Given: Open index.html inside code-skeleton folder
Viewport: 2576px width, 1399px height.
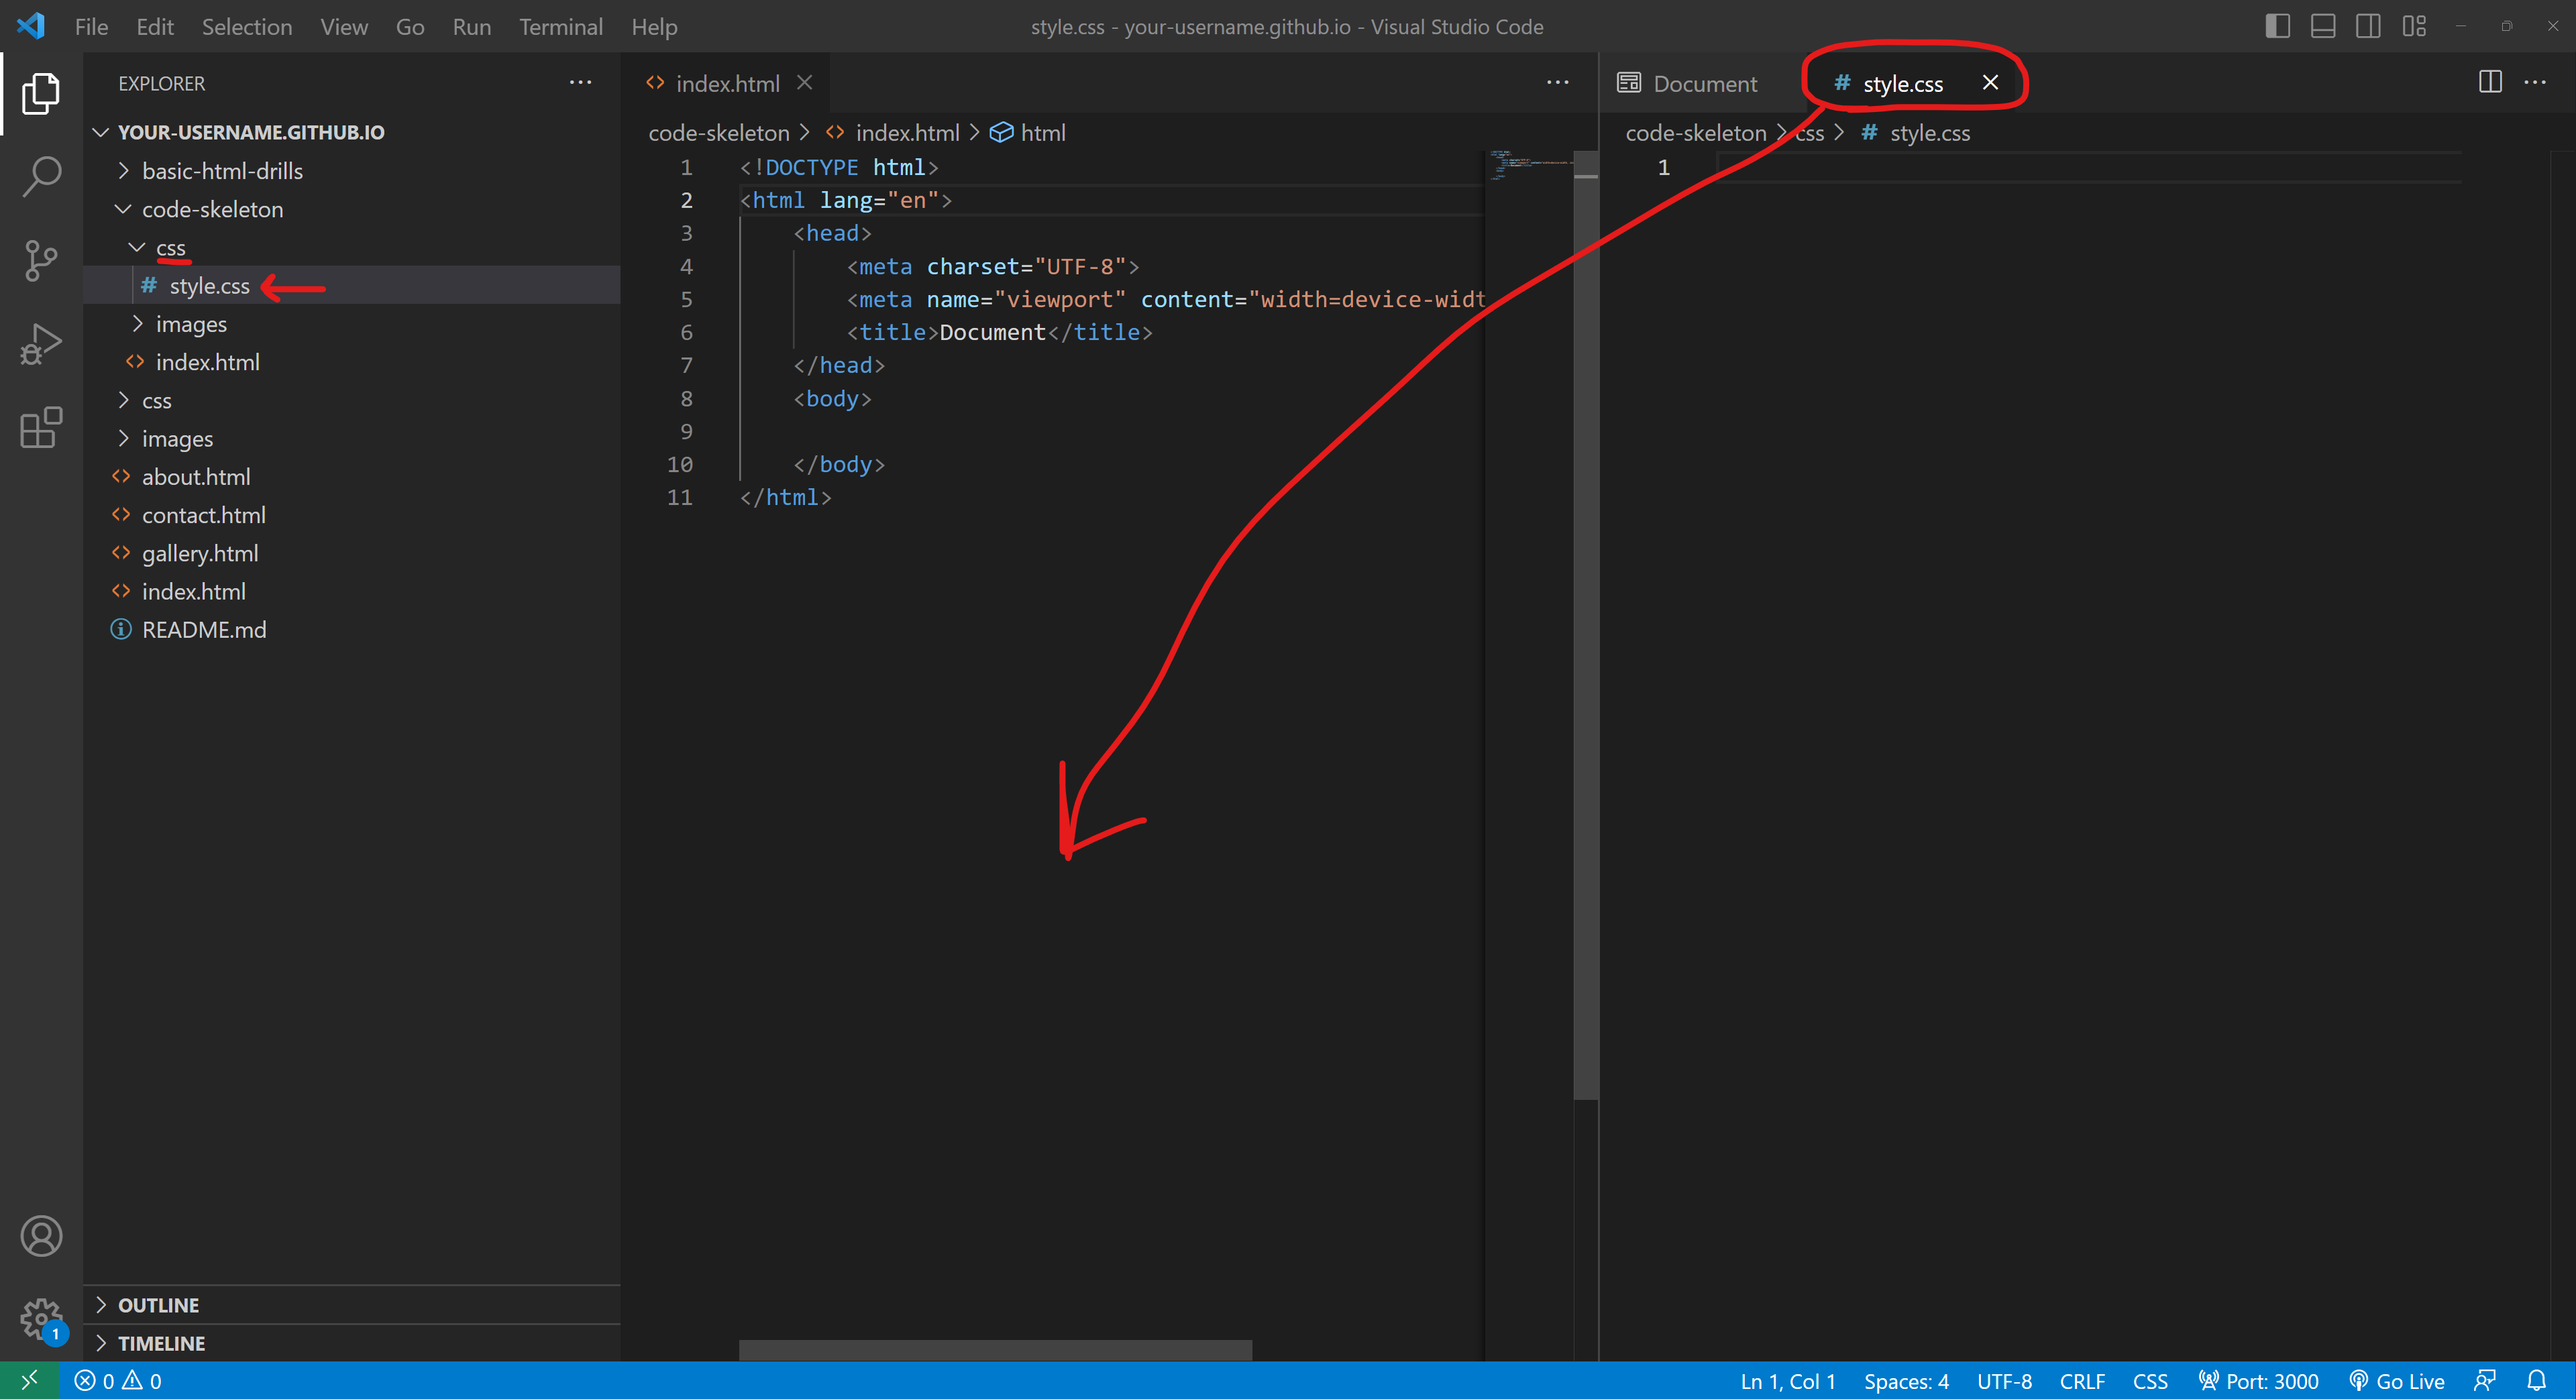Looking at the screenshot, I should [351, 362].
